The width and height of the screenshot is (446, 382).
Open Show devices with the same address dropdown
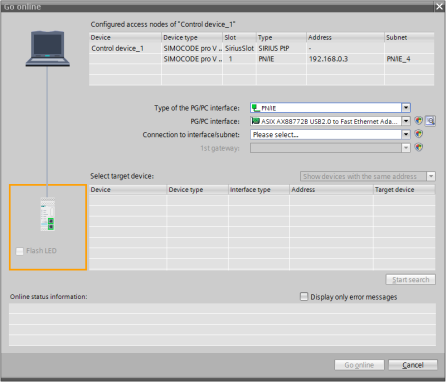pos(431,176)
